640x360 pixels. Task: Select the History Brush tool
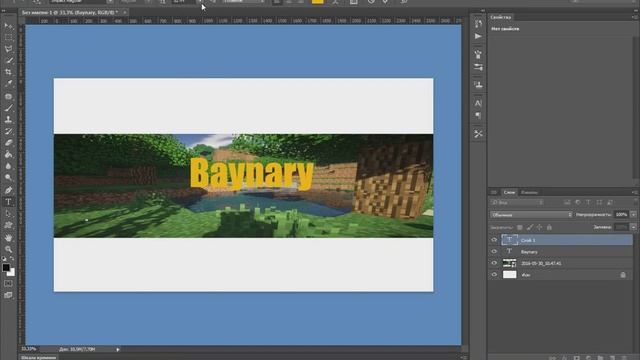point(8,131)
